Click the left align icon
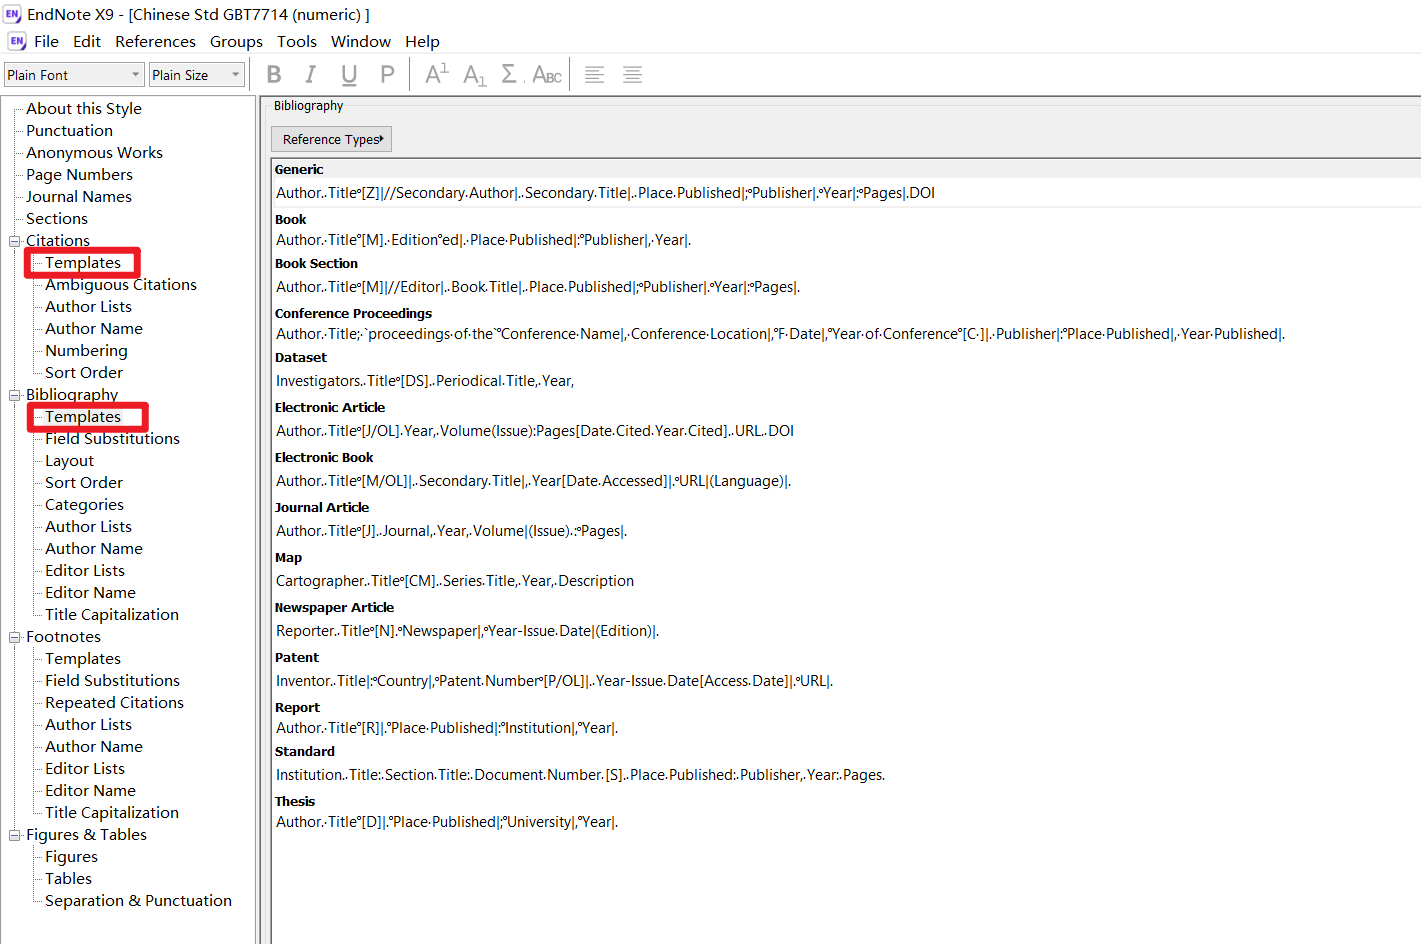Viewport: 1421px width, 944px height. pyautogui.click(x=595, y=75)
